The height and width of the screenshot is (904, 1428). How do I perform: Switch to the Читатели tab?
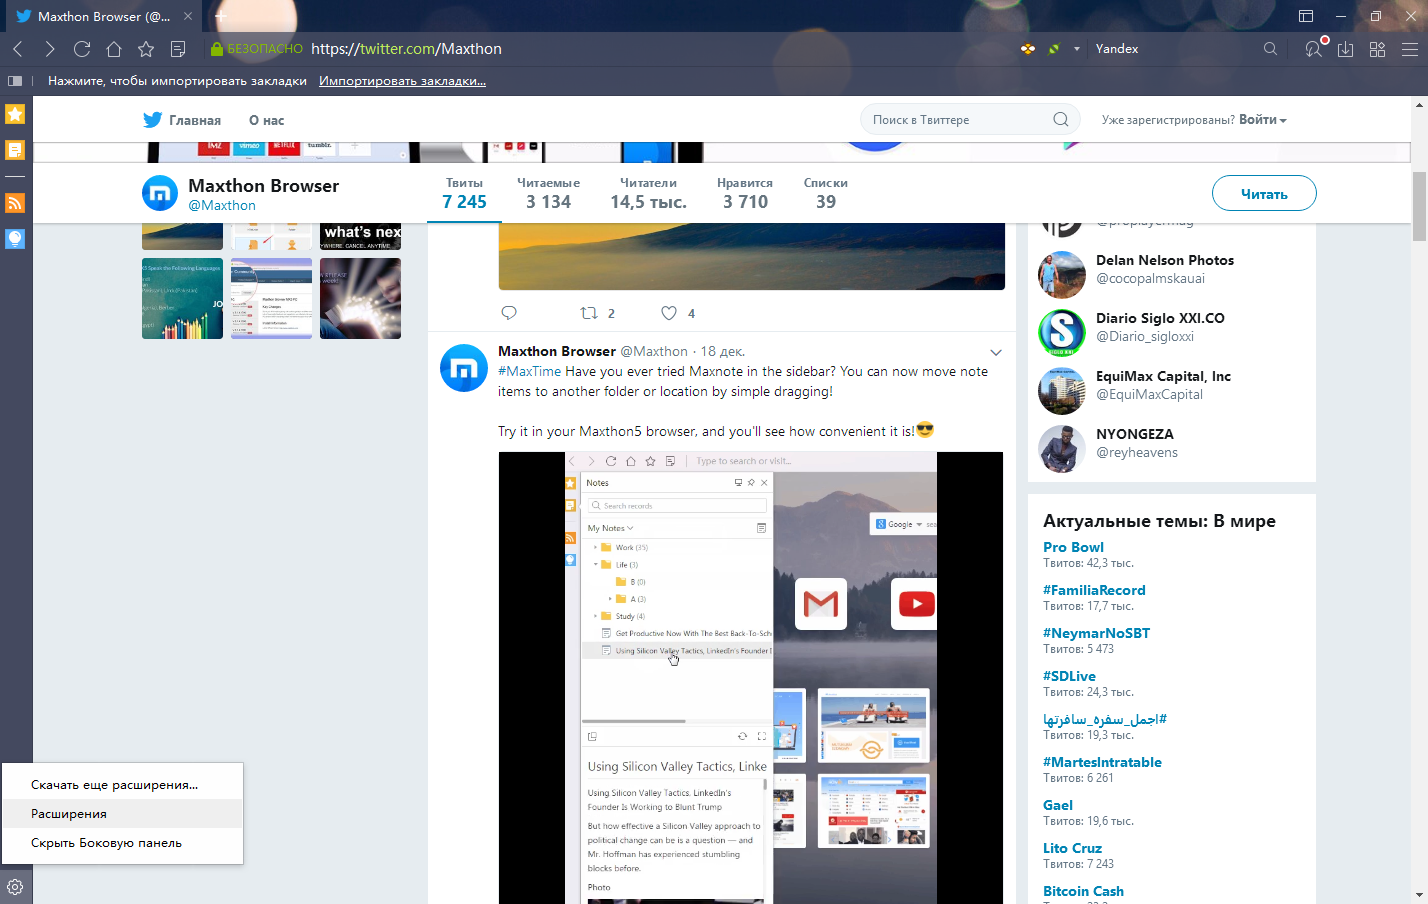point(648,193)
